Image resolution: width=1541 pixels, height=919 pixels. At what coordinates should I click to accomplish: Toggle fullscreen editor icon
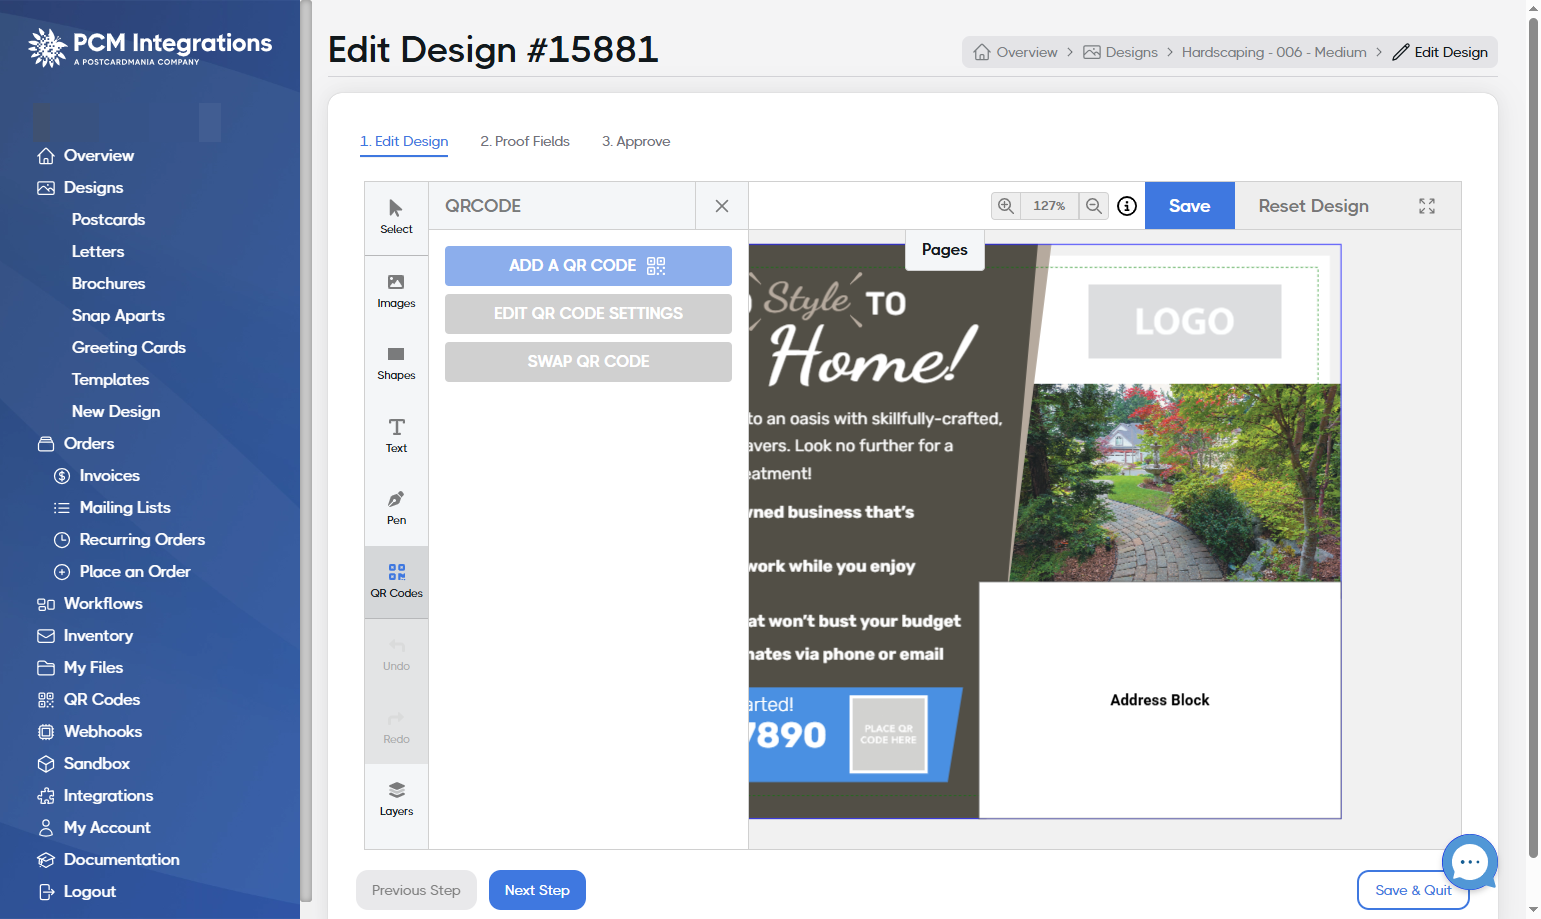(1427, 206)
